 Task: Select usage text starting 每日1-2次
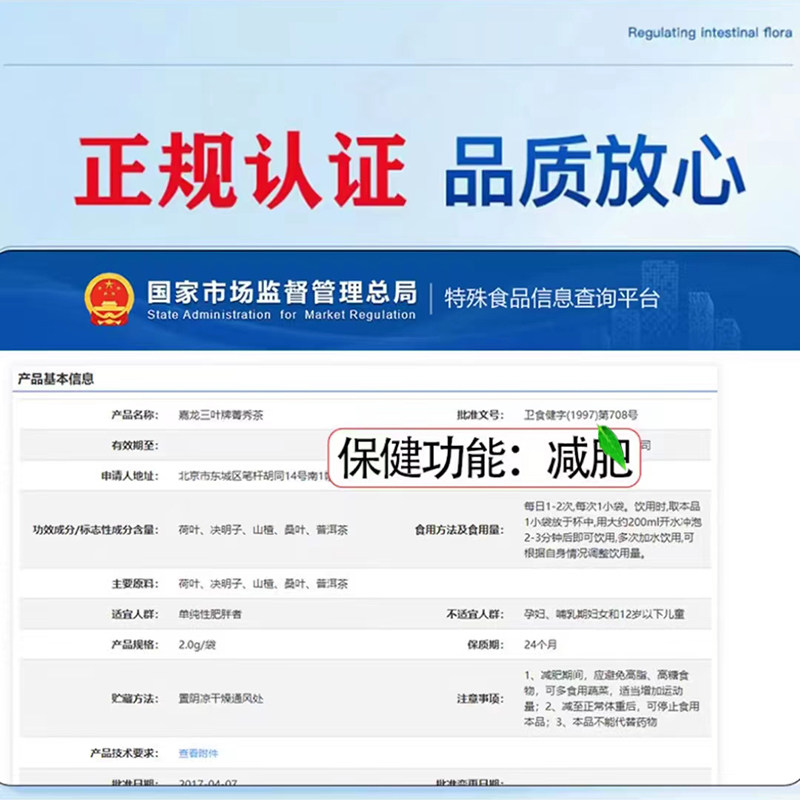613,530
